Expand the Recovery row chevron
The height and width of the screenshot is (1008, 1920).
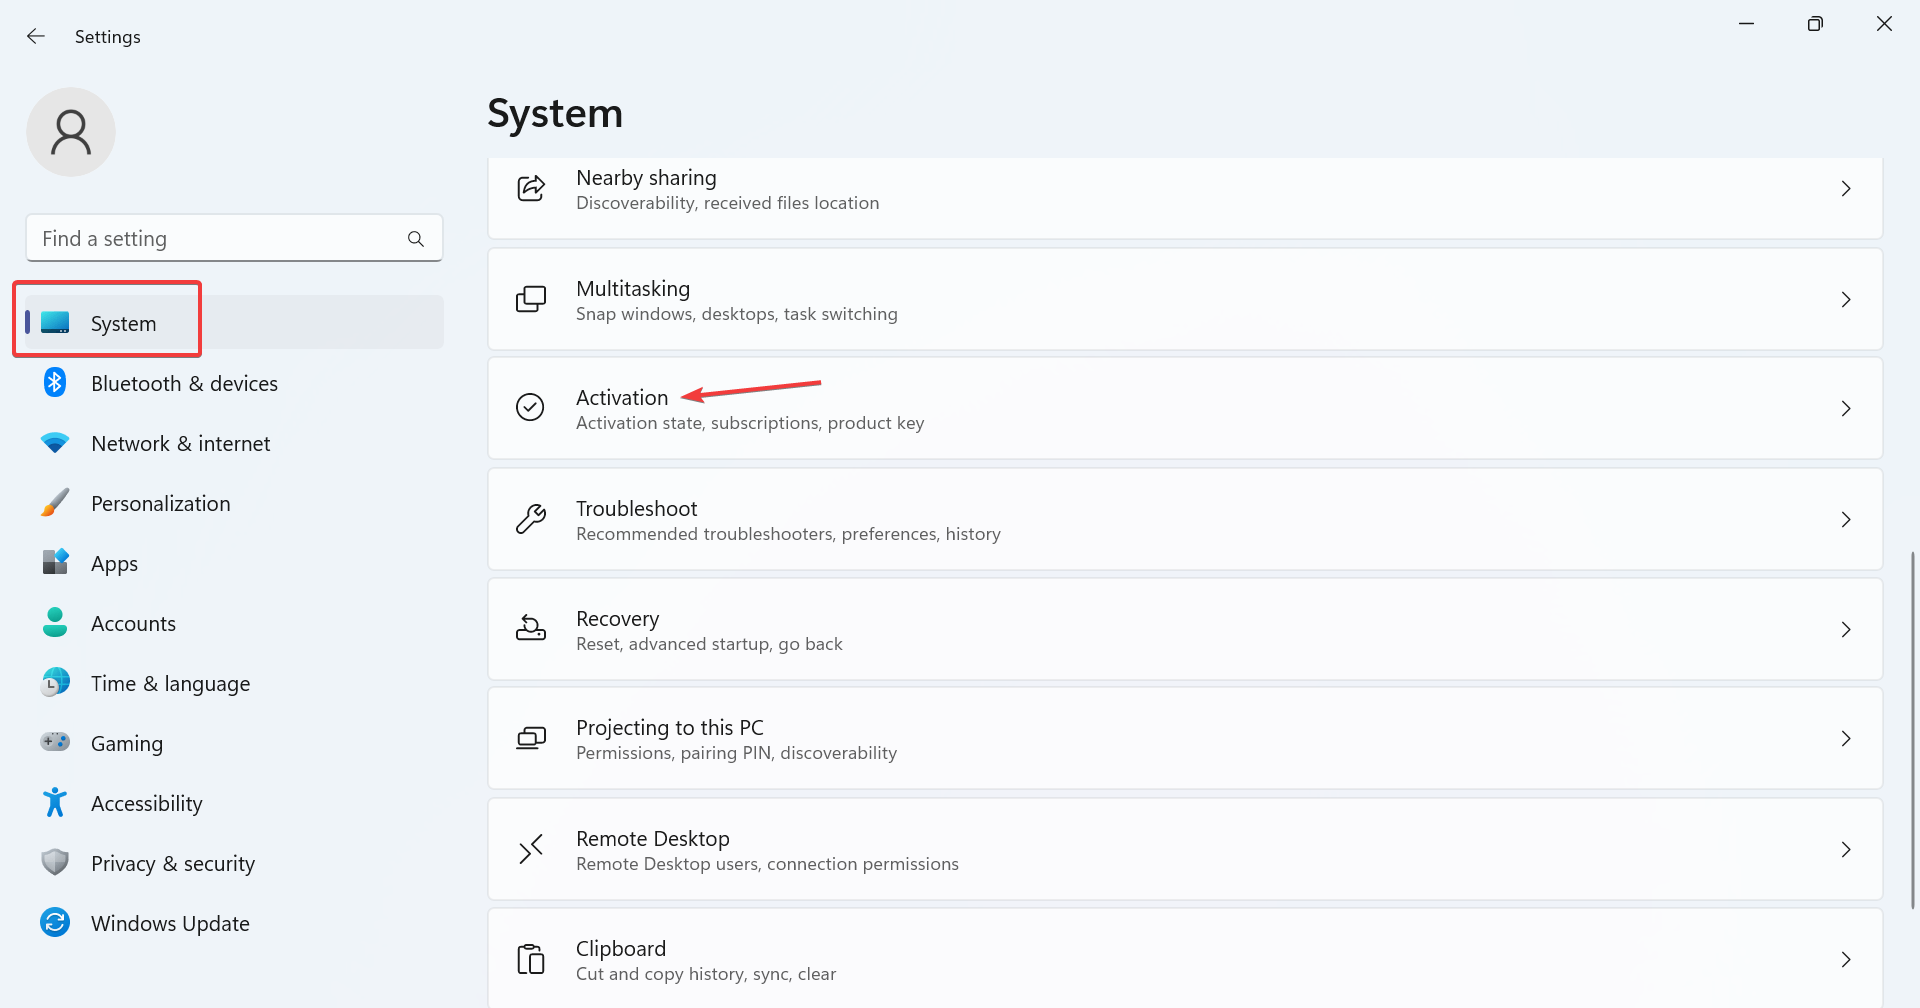(1845, 630)
